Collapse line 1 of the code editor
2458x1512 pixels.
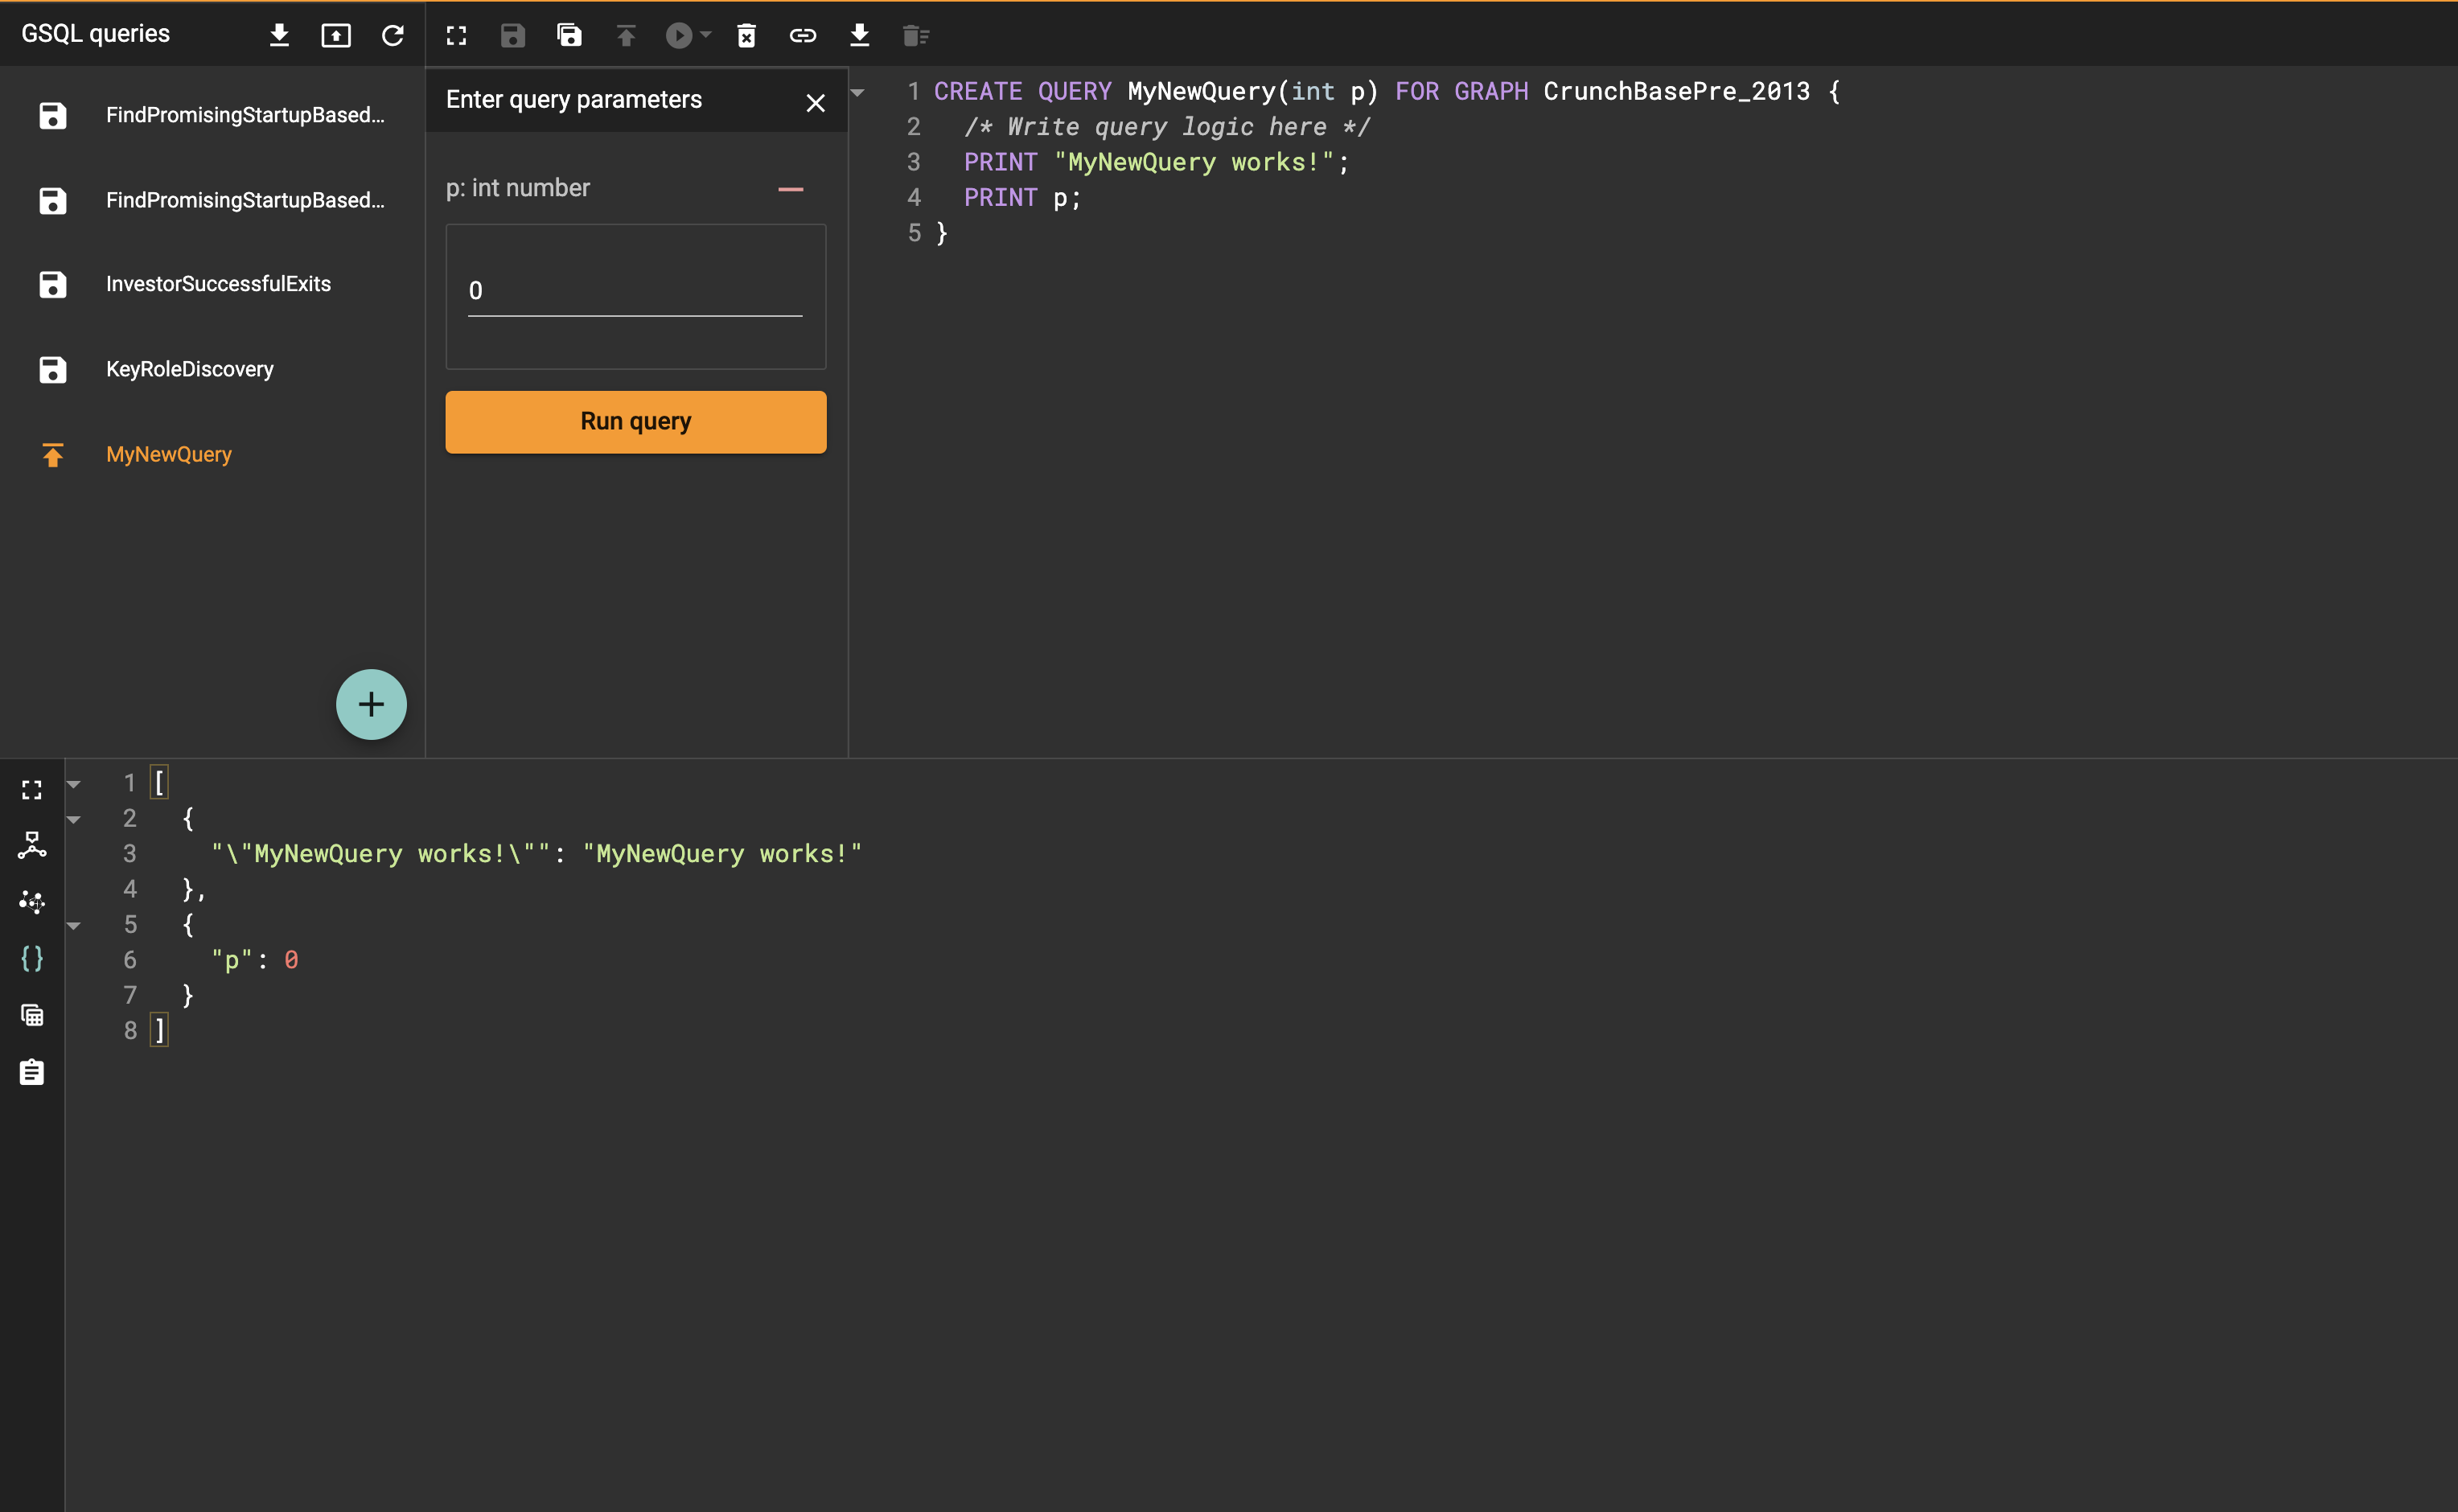point(857,92)
